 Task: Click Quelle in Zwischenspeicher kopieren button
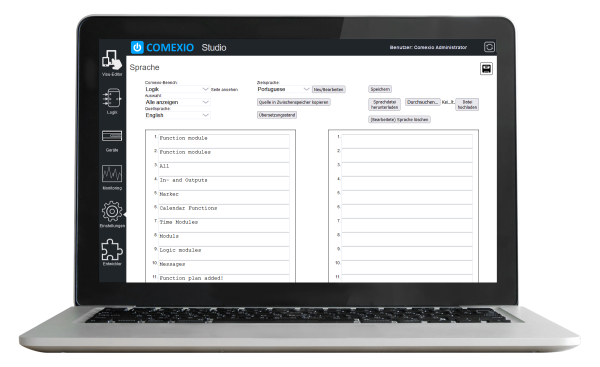pos(293,102)
